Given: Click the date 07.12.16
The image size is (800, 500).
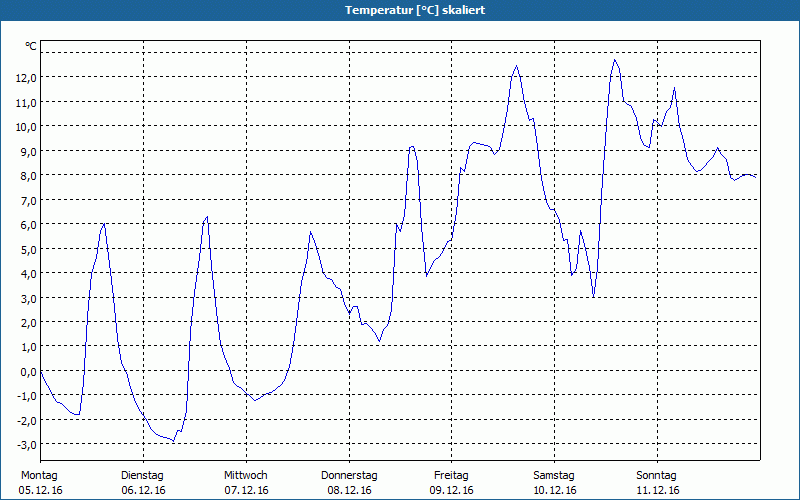Looking at the screenshot, I should (x=246, y=490).
